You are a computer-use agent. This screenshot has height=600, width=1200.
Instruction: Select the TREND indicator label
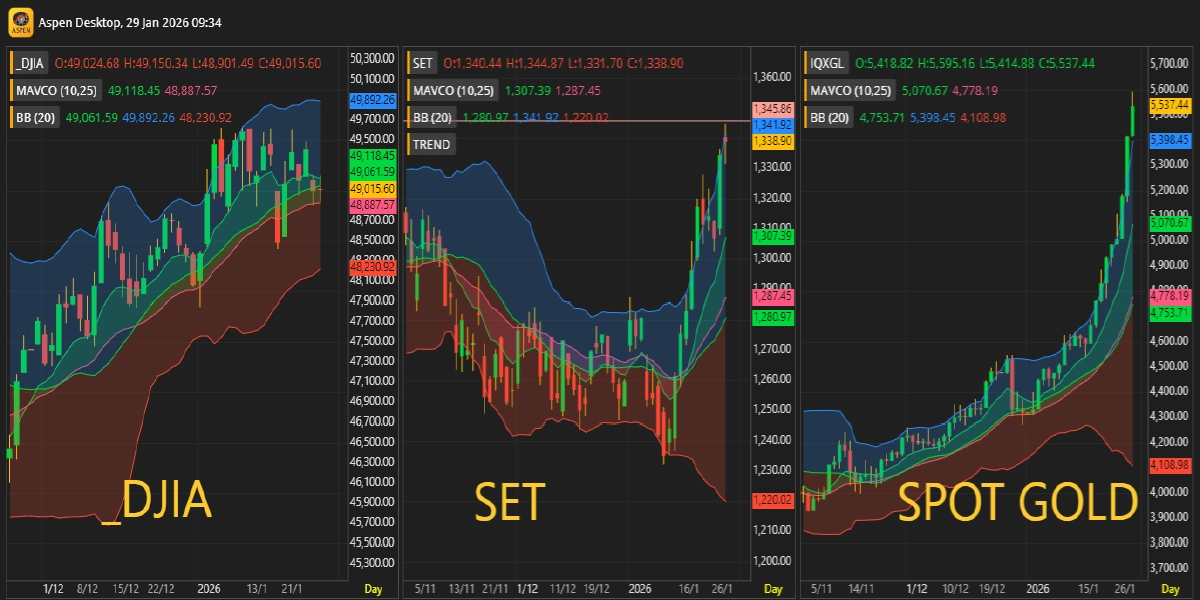pyautogui.click(x=433, y=144)
